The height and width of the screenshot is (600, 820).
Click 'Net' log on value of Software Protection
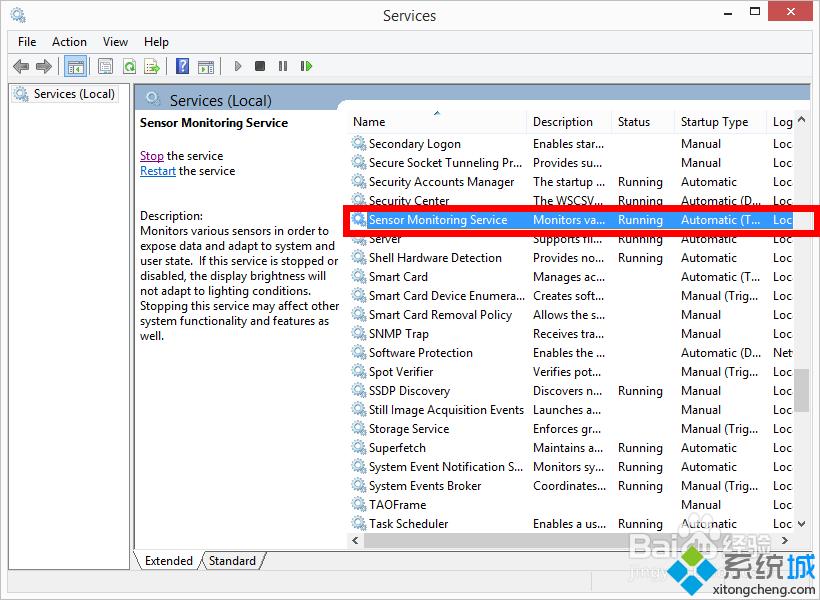[782, 353]
